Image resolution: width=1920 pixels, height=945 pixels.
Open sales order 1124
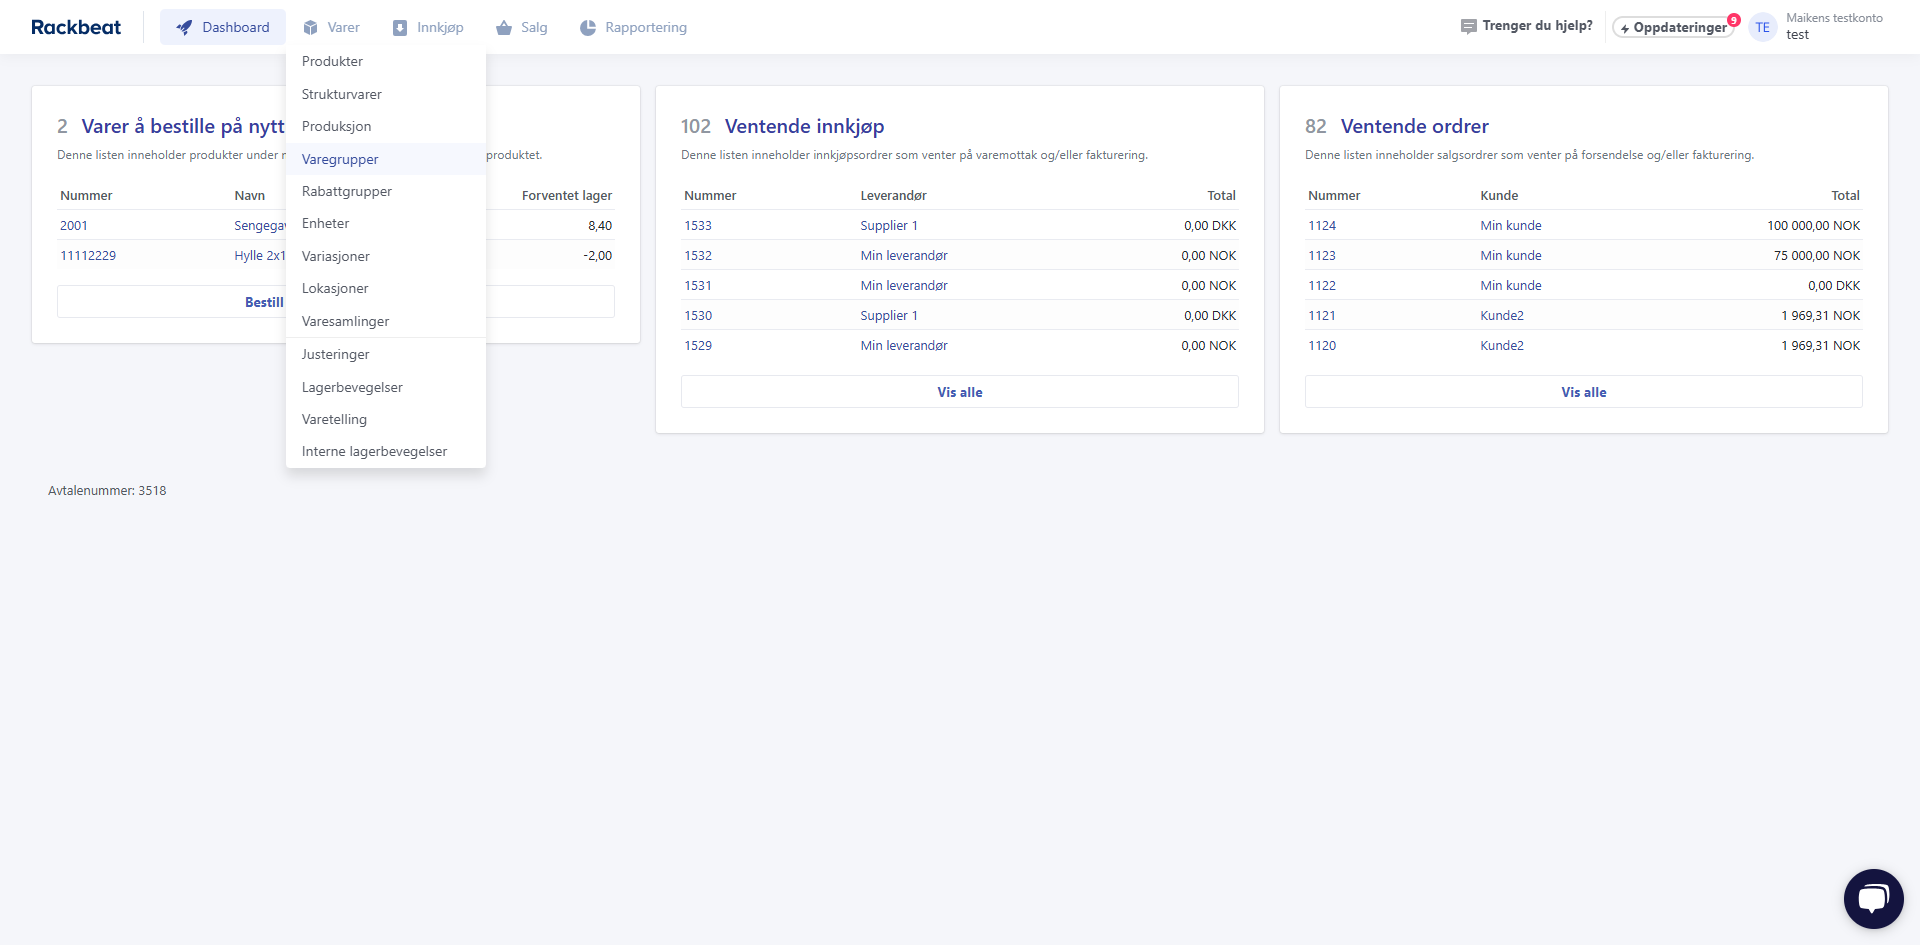pyautogui.click(x=1322, y=226)
